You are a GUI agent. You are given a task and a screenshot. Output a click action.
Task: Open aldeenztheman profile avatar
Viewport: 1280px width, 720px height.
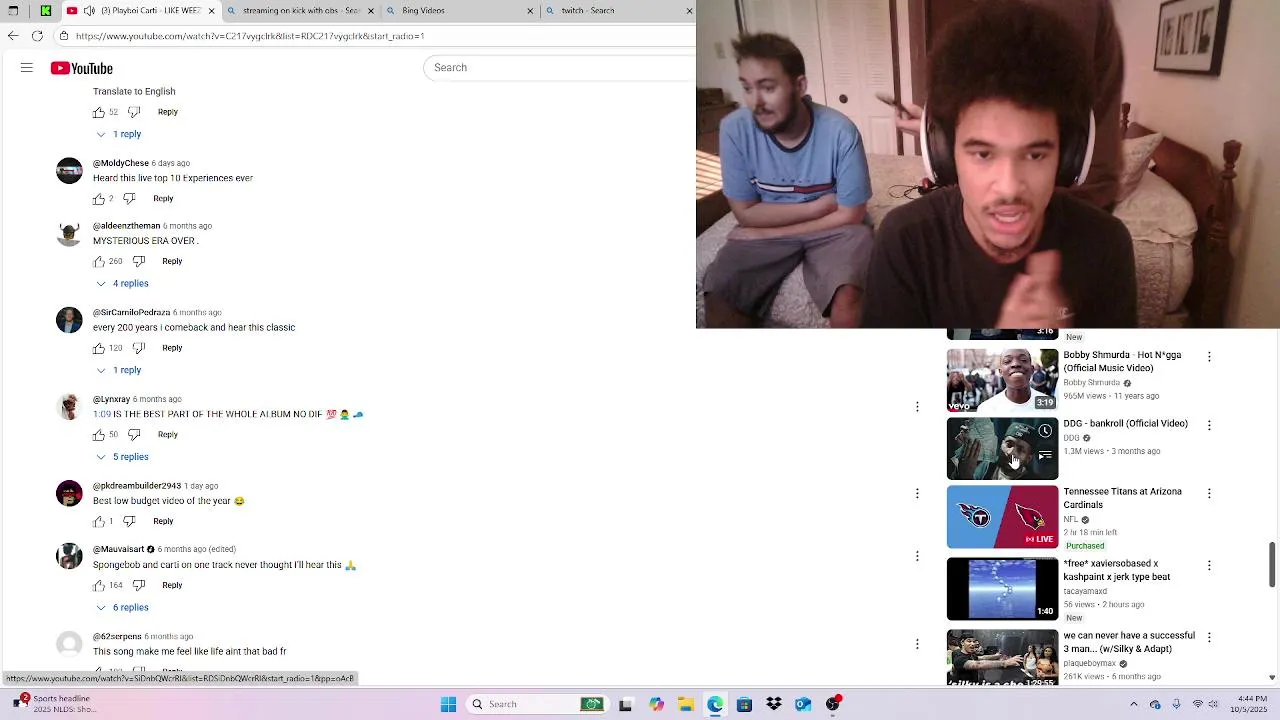(69, 234)
